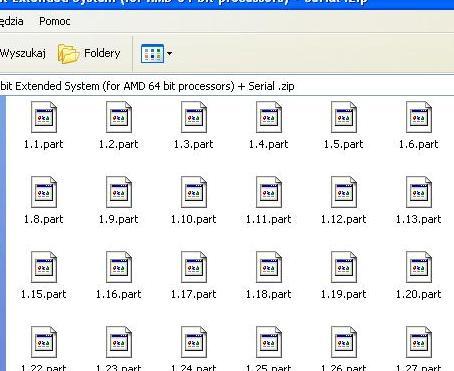Select the 1.10.part file icon

(x=194, y=192)
